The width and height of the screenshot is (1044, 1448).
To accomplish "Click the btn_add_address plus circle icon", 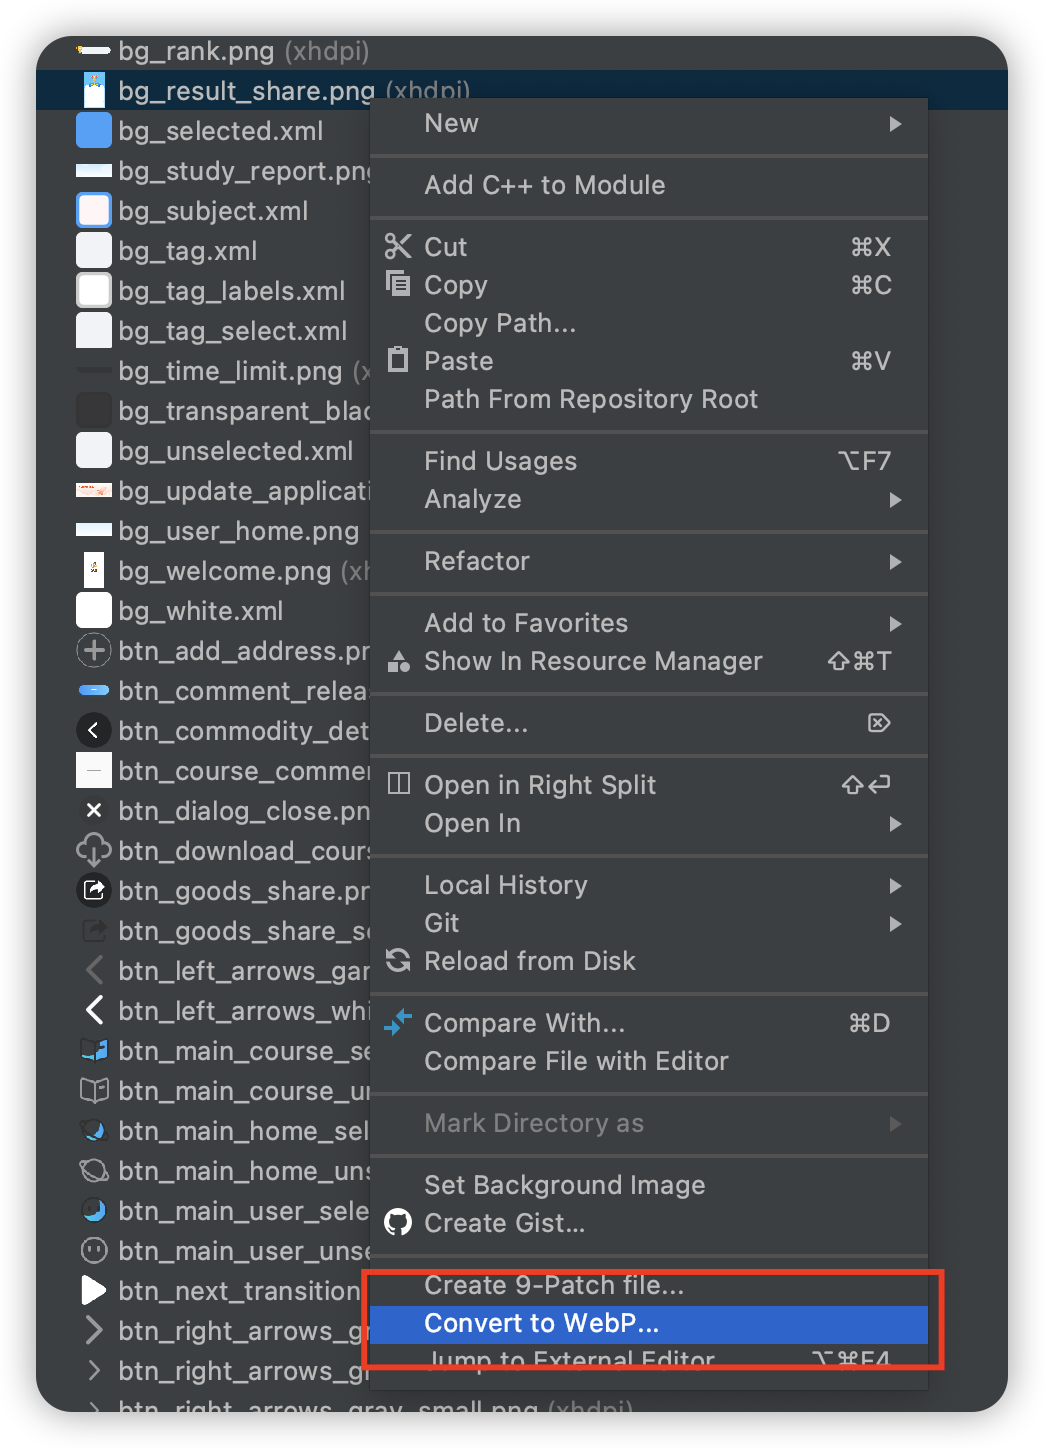I will [x=94, y=651].
